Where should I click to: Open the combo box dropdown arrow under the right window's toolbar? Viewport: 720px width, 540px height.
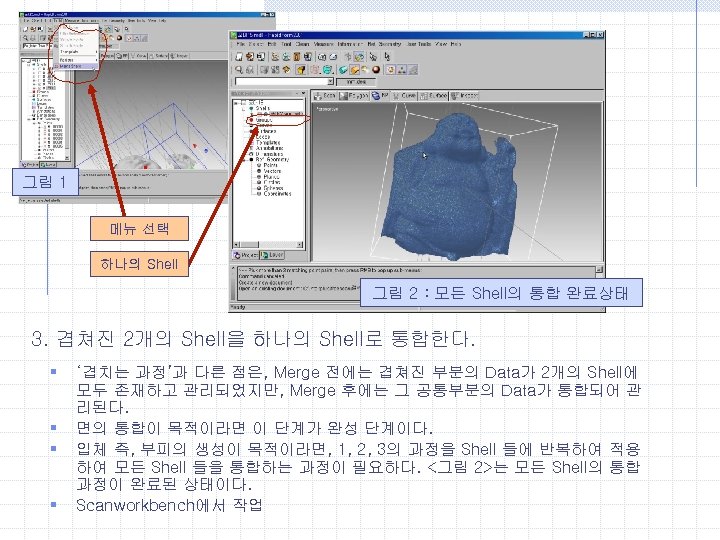point(330,82)
